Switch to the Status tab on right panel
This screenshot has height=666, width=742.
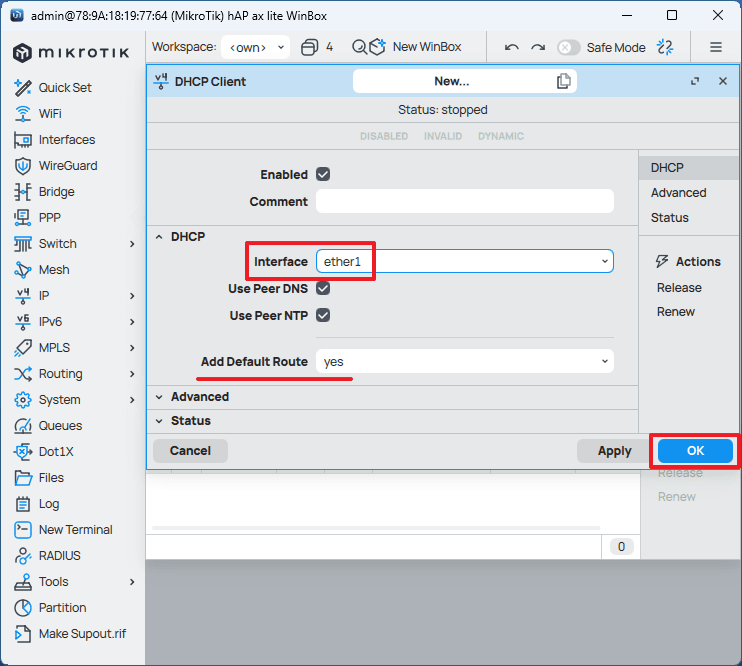pos(669,217)
